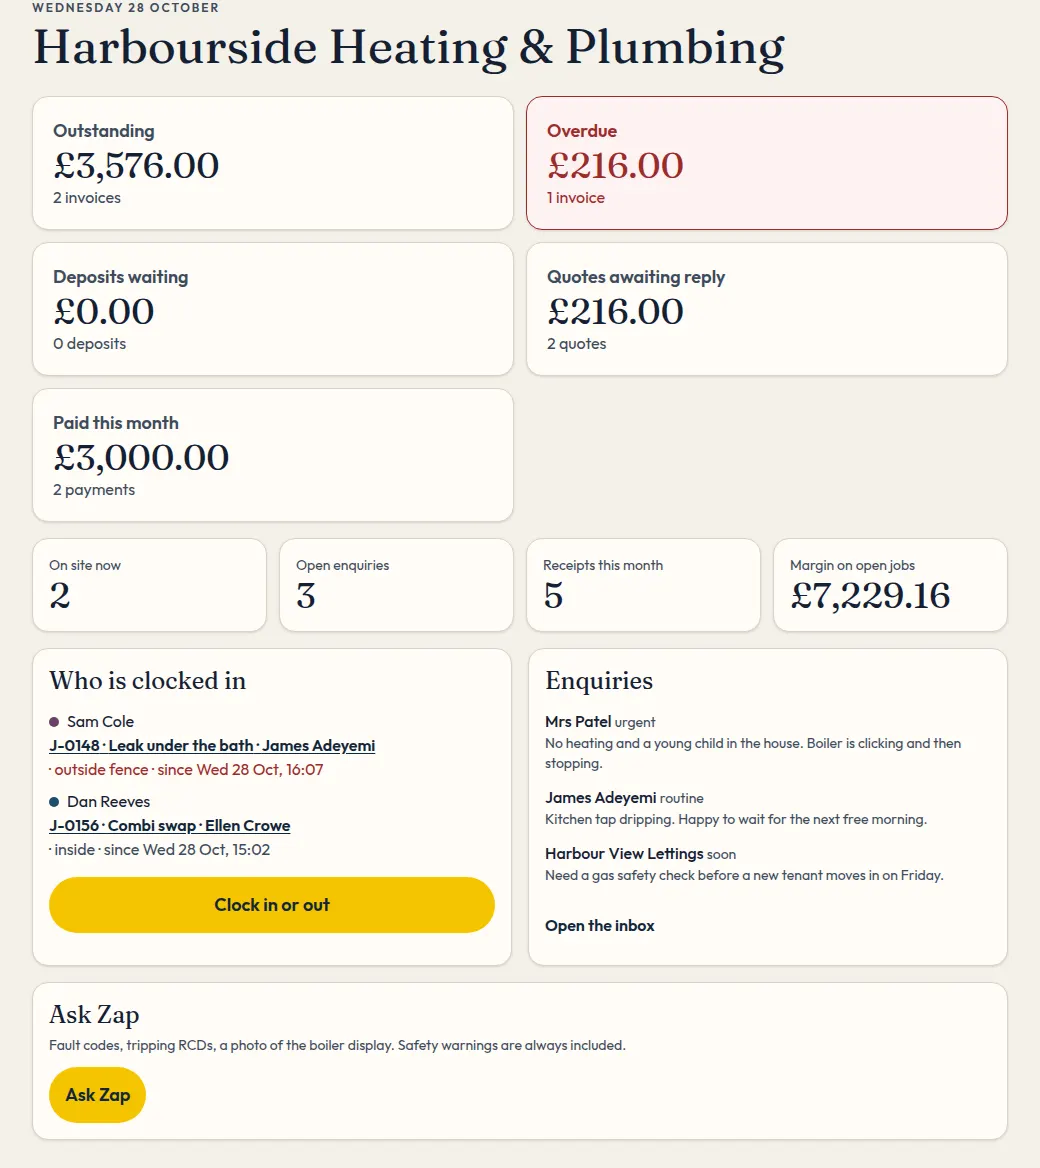Image resolution: width=1040 pixels, height=1168 pixels.
Task: Open Mrs Patel urgent enquiry
Action: coord(753,742)
